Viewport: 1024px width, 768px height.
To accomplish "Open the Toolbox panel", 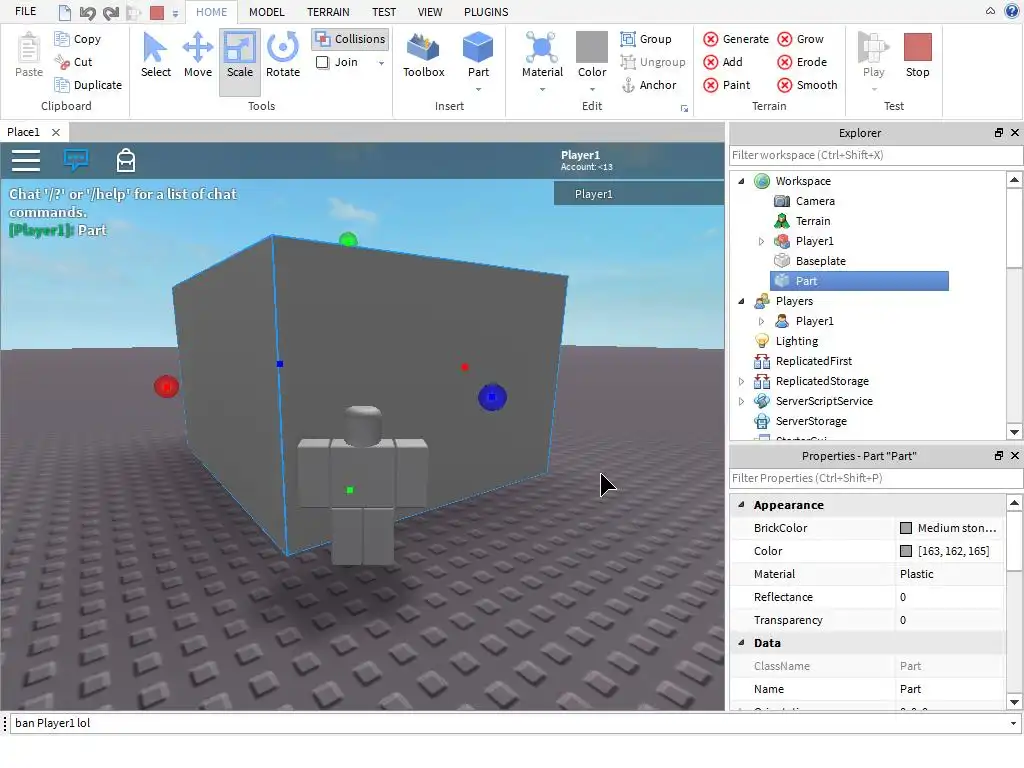I will [x=423, y=56].
